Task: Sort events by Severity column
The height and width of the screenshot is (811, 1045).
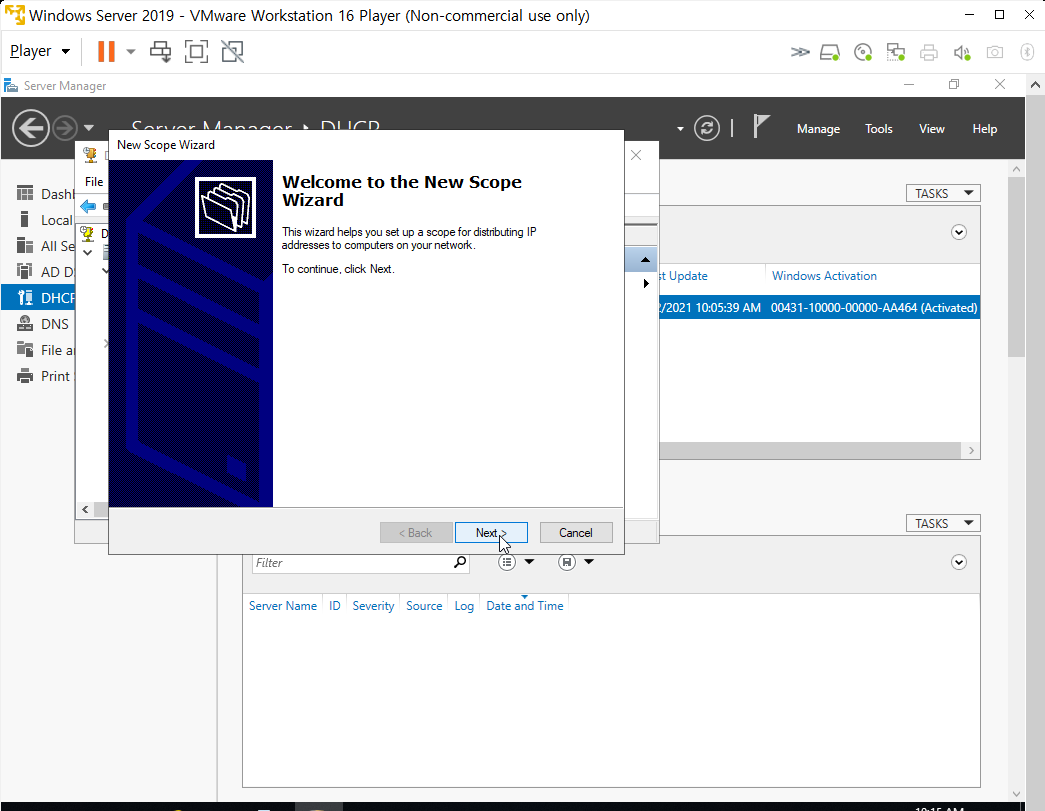Action: pos(373,606)
